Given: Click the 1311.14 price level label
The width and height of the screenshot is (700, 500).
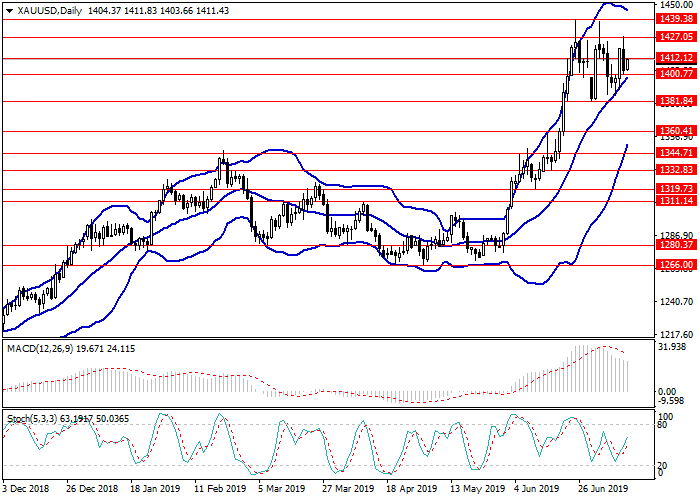Looking at the screenshot, I should [x=676, y=201].
